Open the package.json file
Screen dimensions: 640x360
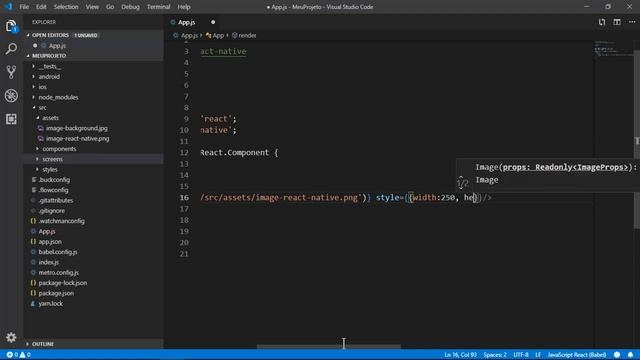click(56, 293)
